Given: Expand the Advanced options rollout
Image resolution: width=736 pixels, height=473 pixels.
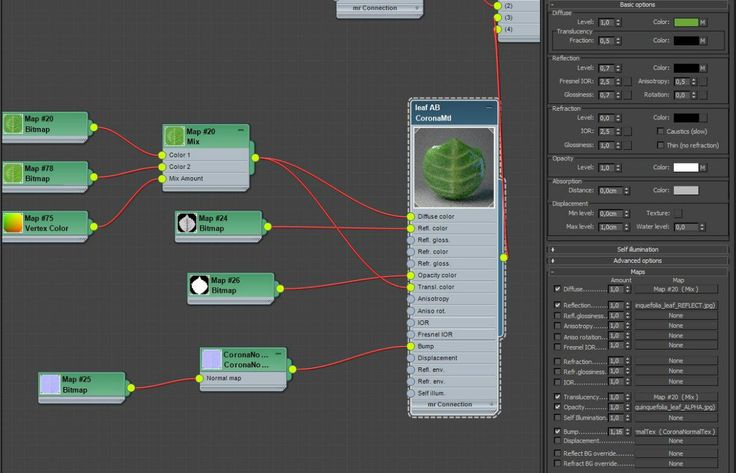Looking at the screenshot, I should [638, 260].
